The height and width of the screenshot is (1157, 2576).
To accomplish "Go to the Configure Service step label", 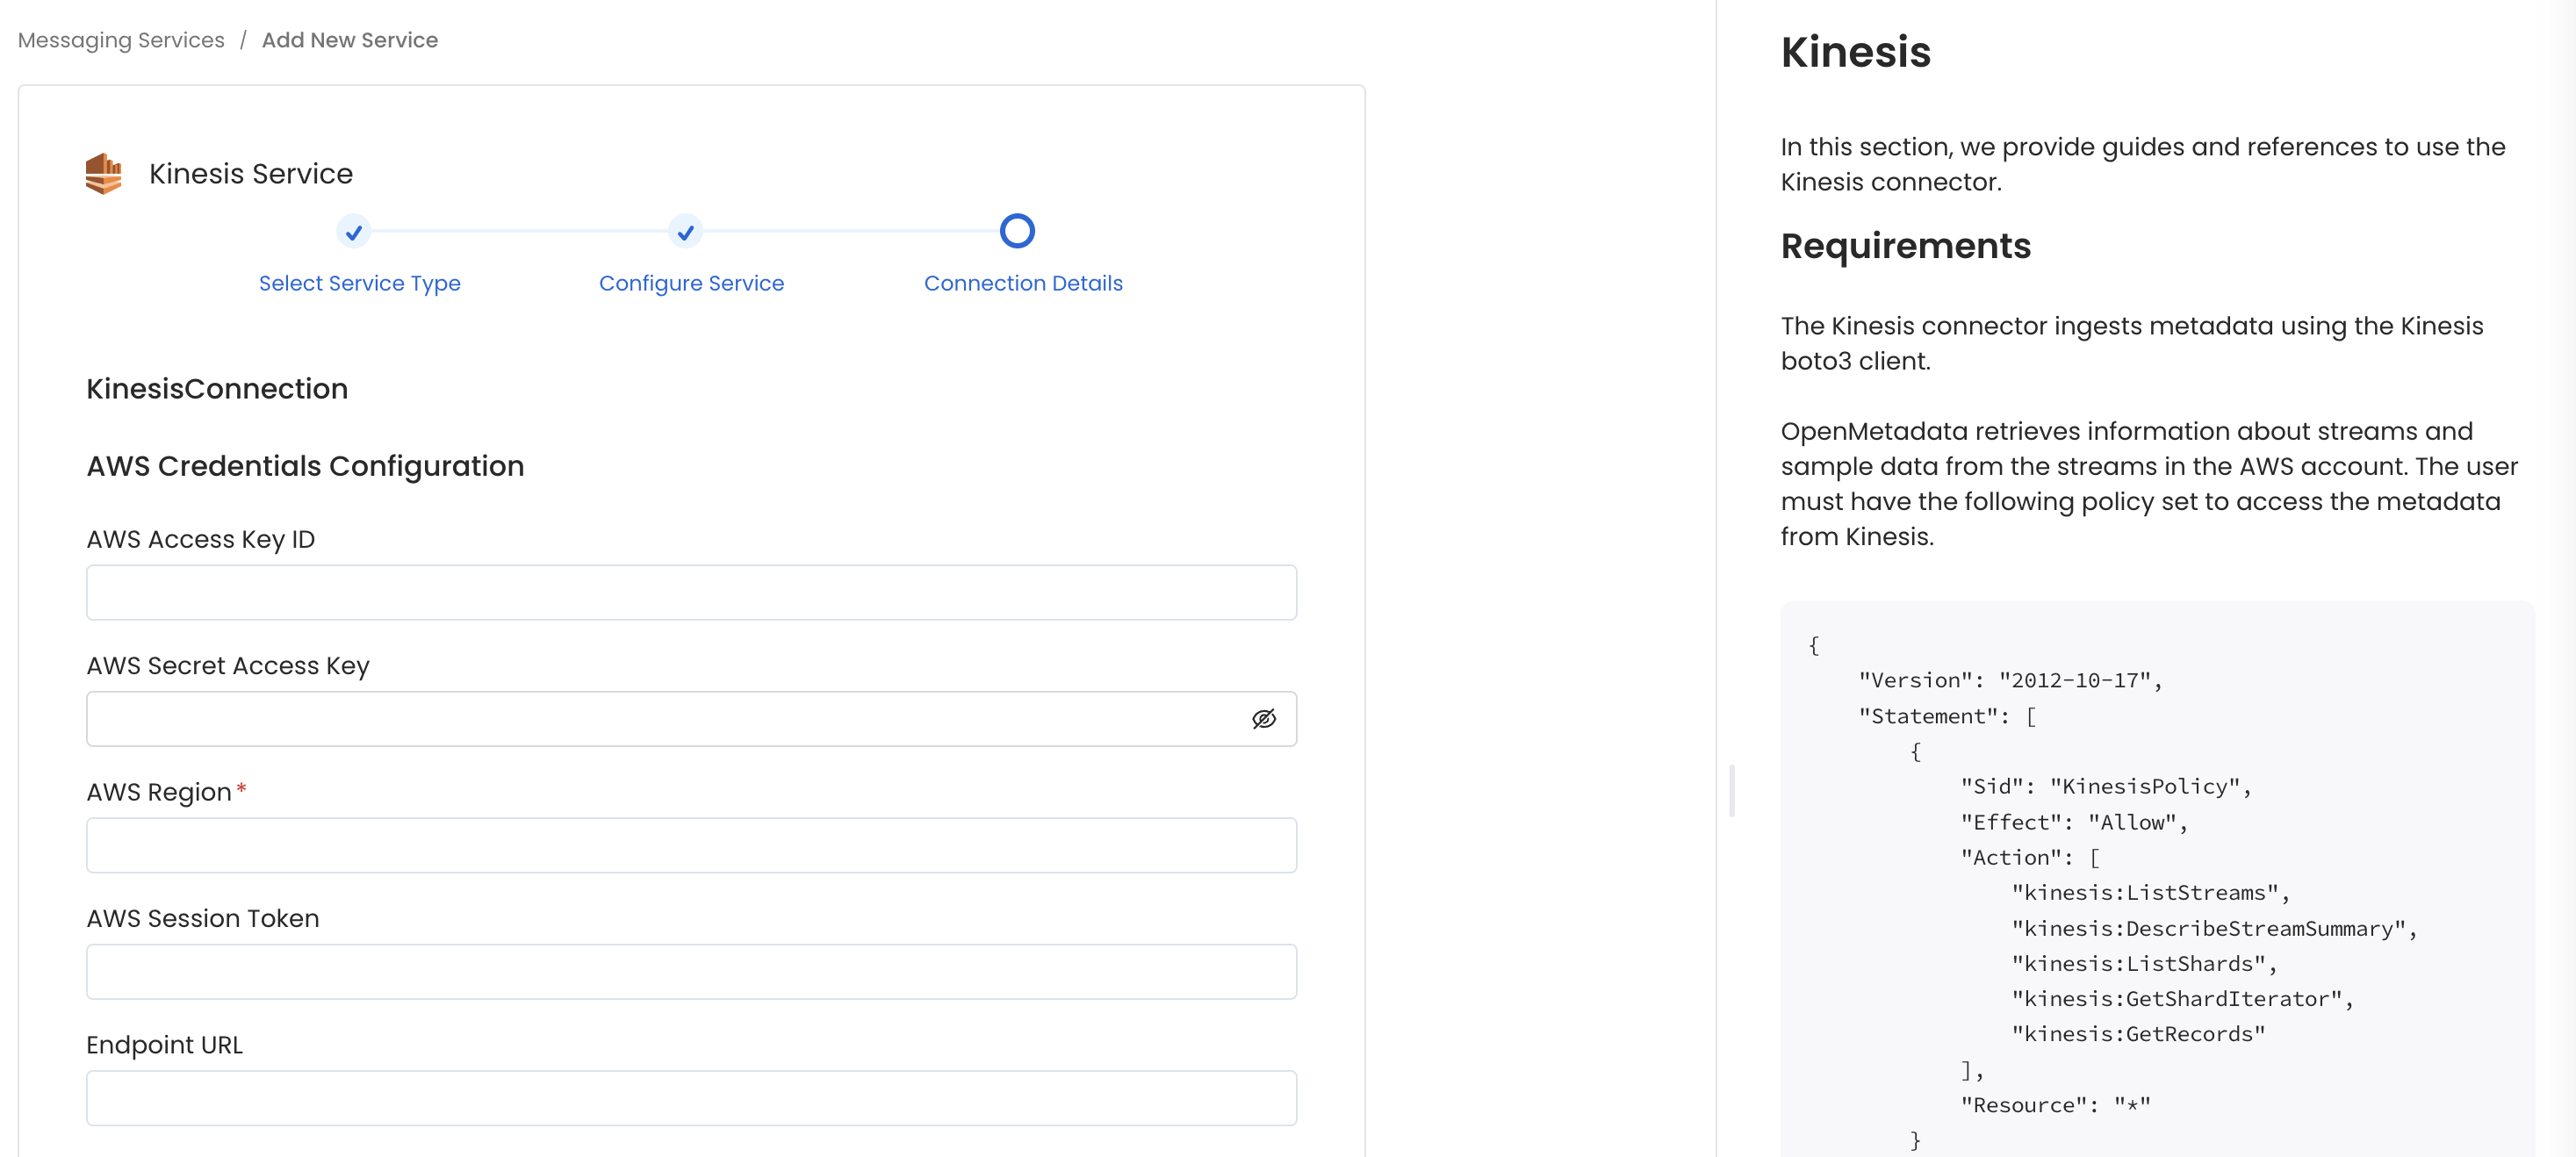I will (691, 283).
